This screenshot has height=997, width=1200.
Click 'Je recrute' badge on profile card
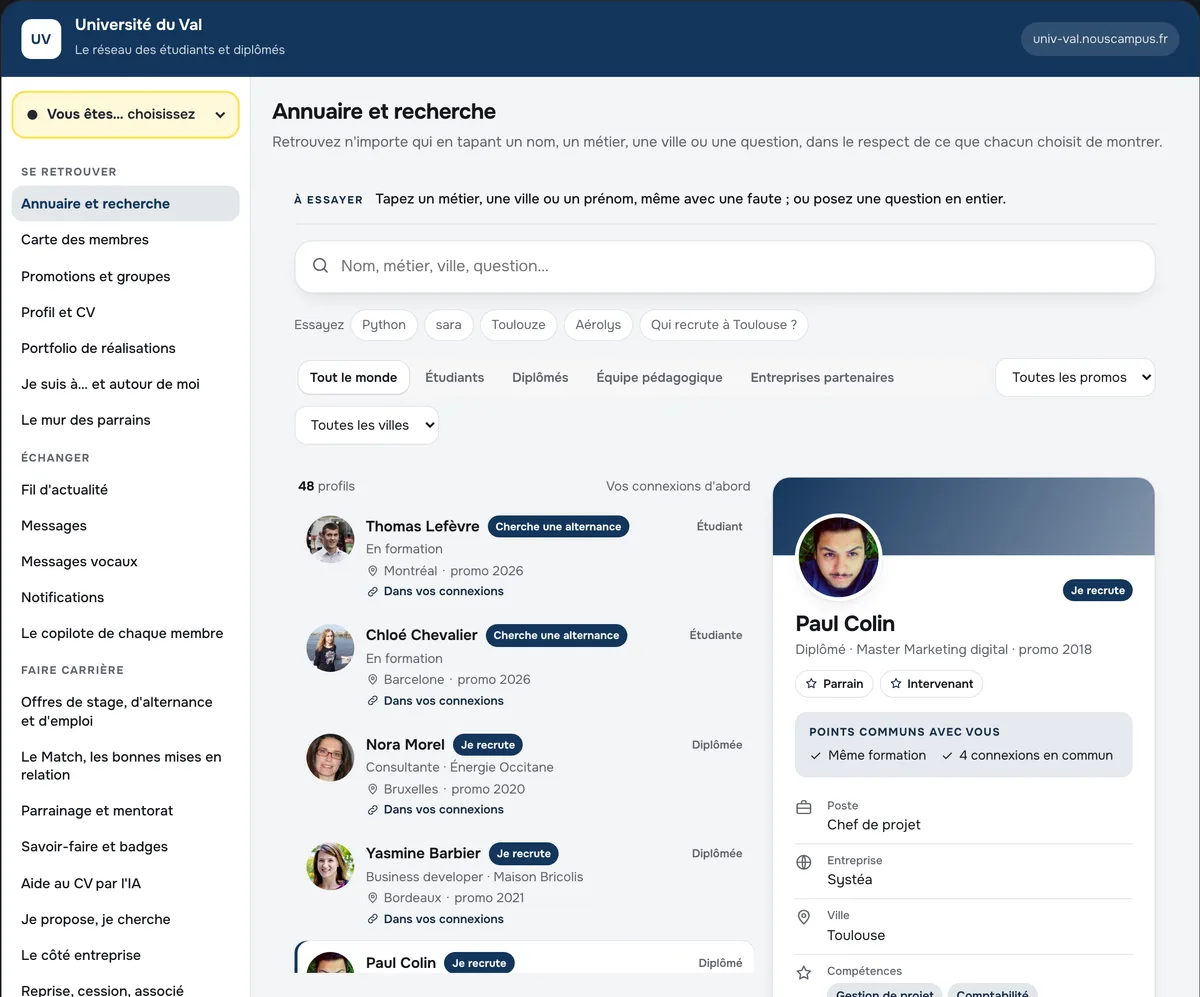[x=1098, y=591]
